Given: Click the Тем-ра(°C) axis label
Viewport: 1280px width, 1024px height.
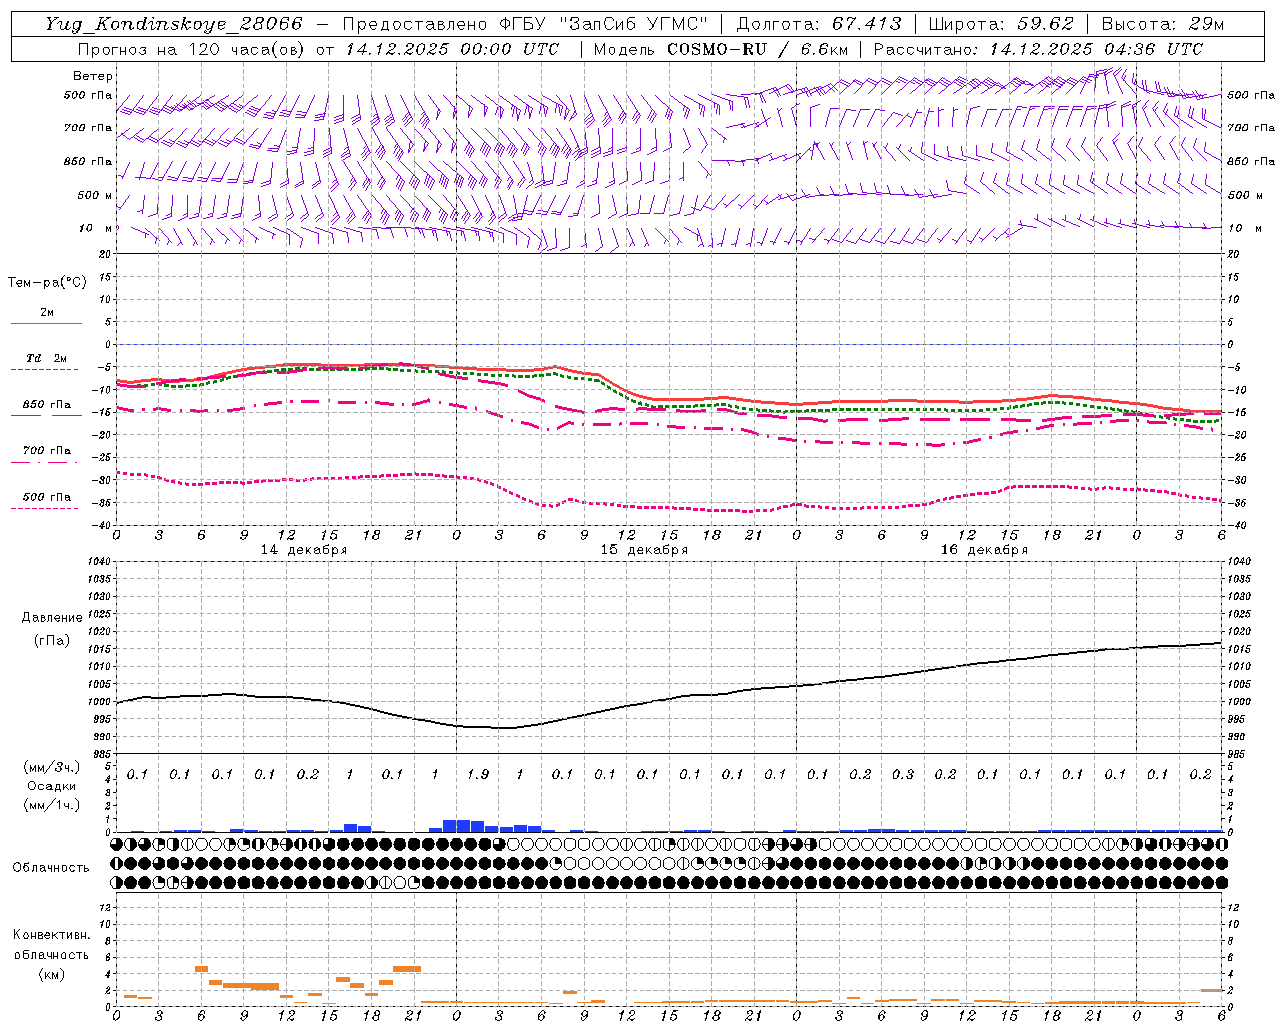Looking at the screenshot, I should [47, 283].
